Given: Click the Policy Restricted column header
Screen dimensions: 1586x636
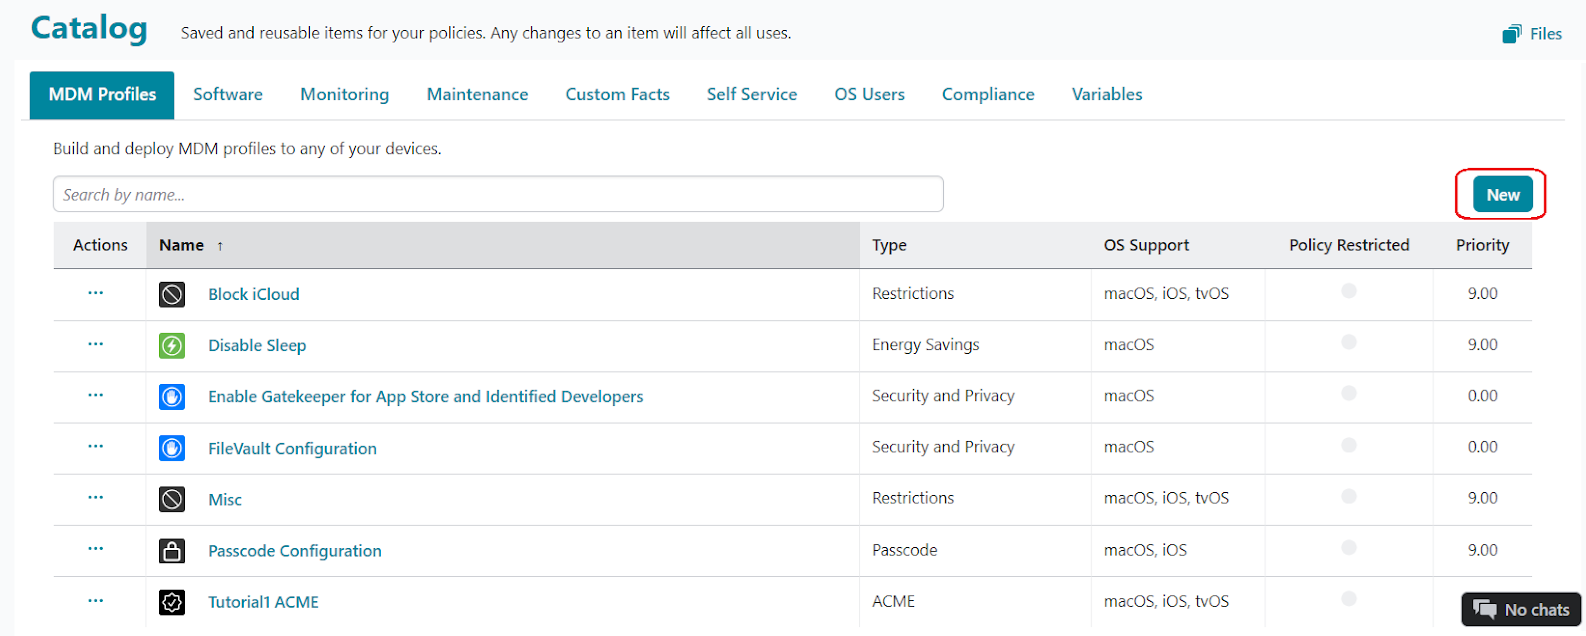Looking at the screenshot, I should coord(1349,245).
